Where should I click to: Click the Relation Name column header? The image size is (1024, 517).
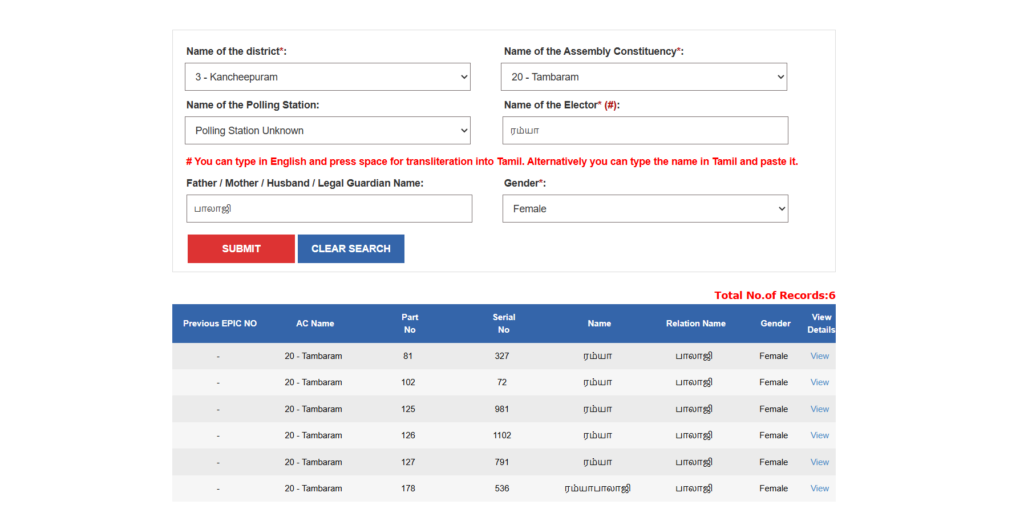pos(696,323)
